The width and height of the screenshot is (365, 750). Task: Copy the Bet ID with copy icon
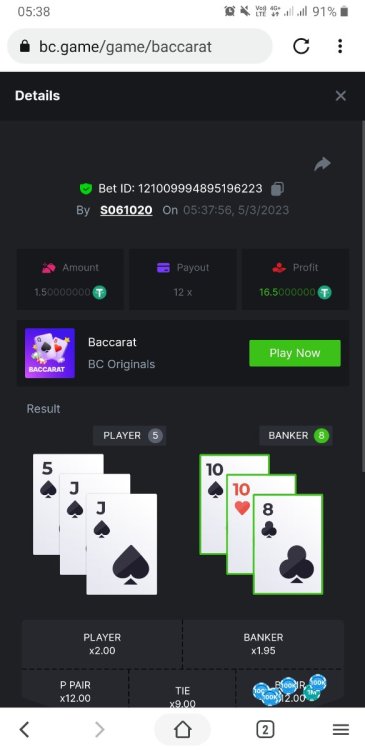(277, 189)
